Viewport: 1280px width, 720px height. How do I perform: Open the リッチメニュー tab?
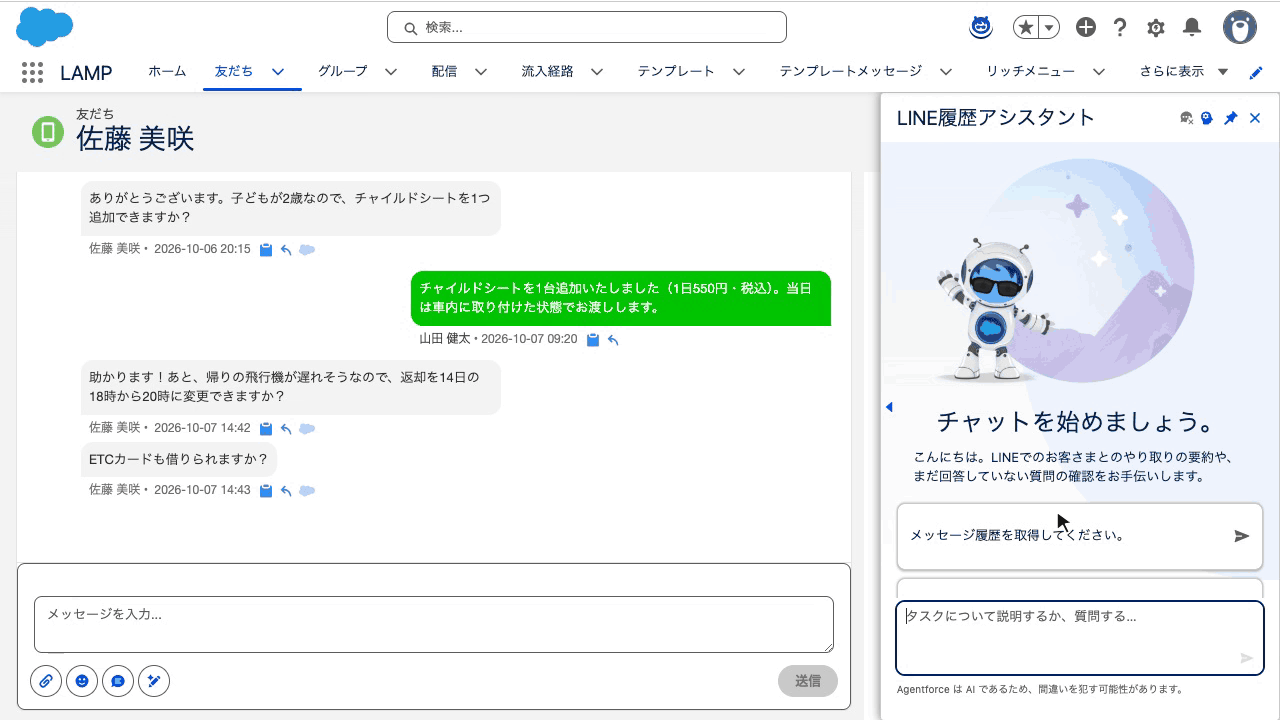pos(1031,71)
